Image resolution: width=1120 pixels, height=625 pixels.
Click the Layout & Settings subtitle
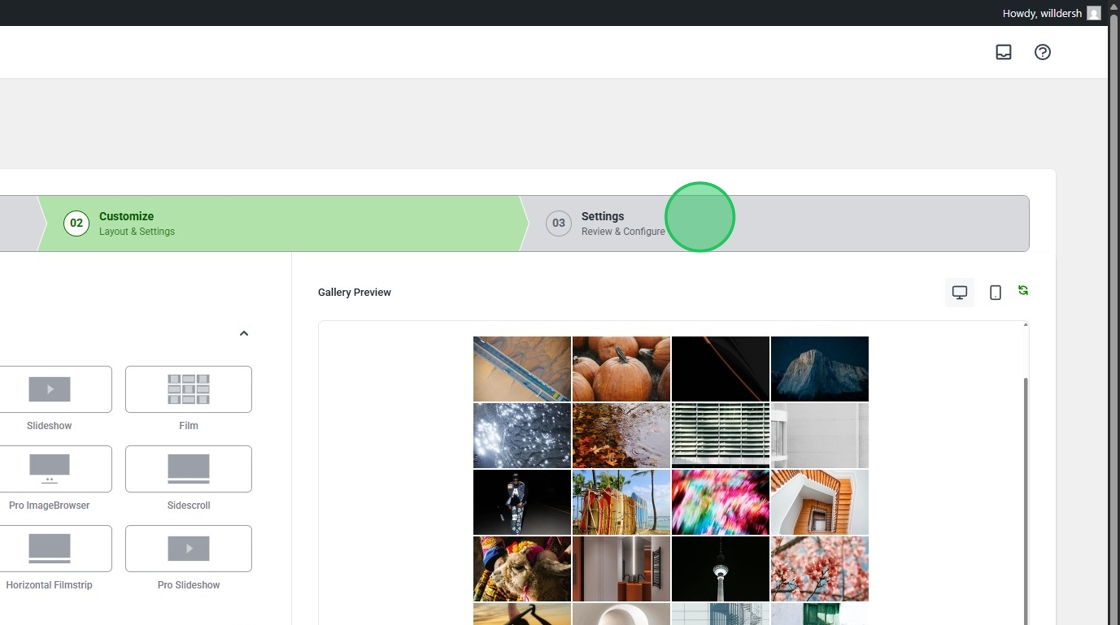[137, 231]
